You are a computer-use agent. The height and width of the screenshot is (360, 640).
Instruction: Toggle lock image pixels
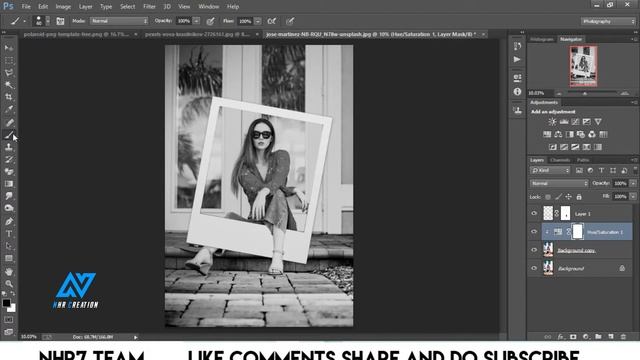[558, 197]
